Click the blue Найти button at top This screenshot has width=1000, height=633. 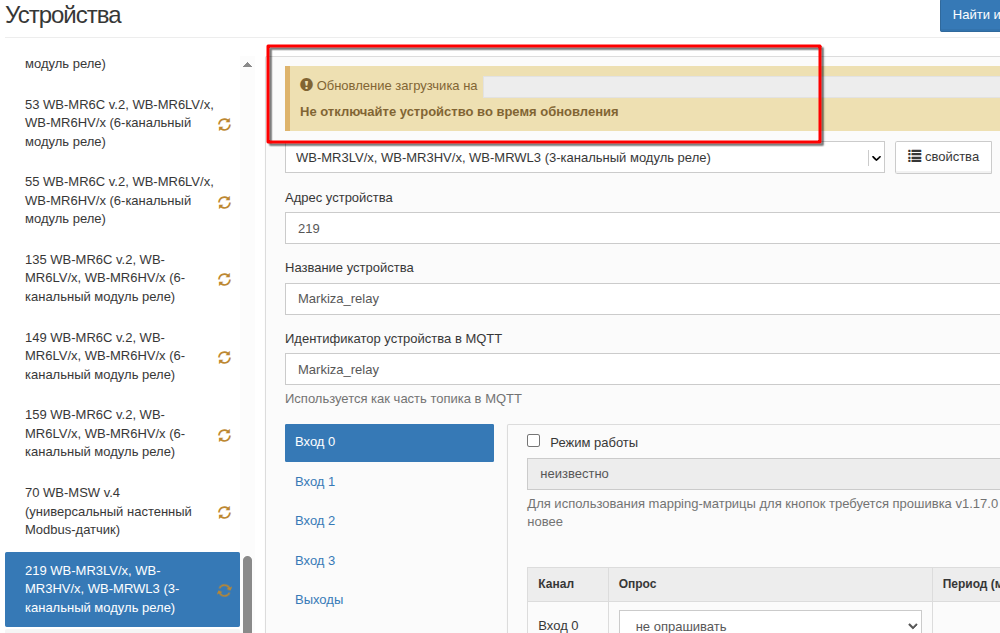click(x=969, y=15)
